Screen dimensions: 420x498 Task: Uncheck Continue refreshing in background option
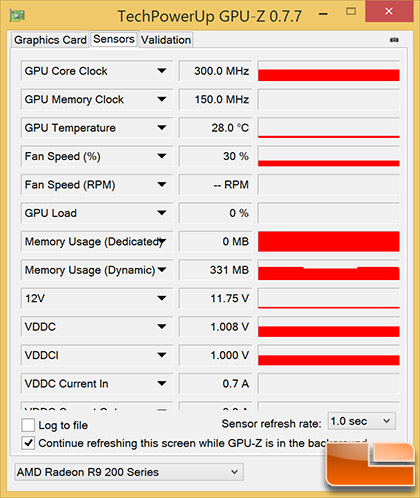click(x=28, y=443)
